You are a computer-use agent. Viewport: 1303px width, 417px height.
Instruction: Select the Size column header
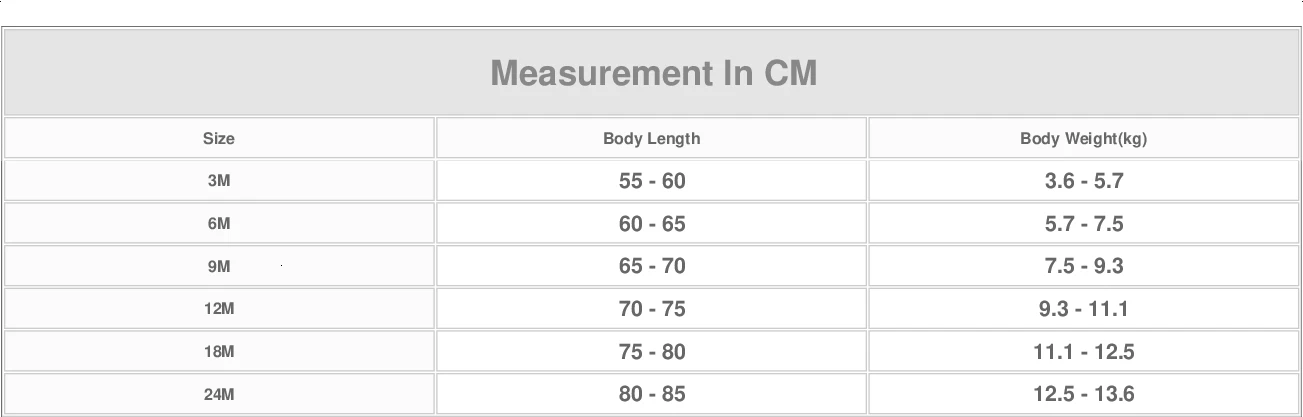[219, 138]
